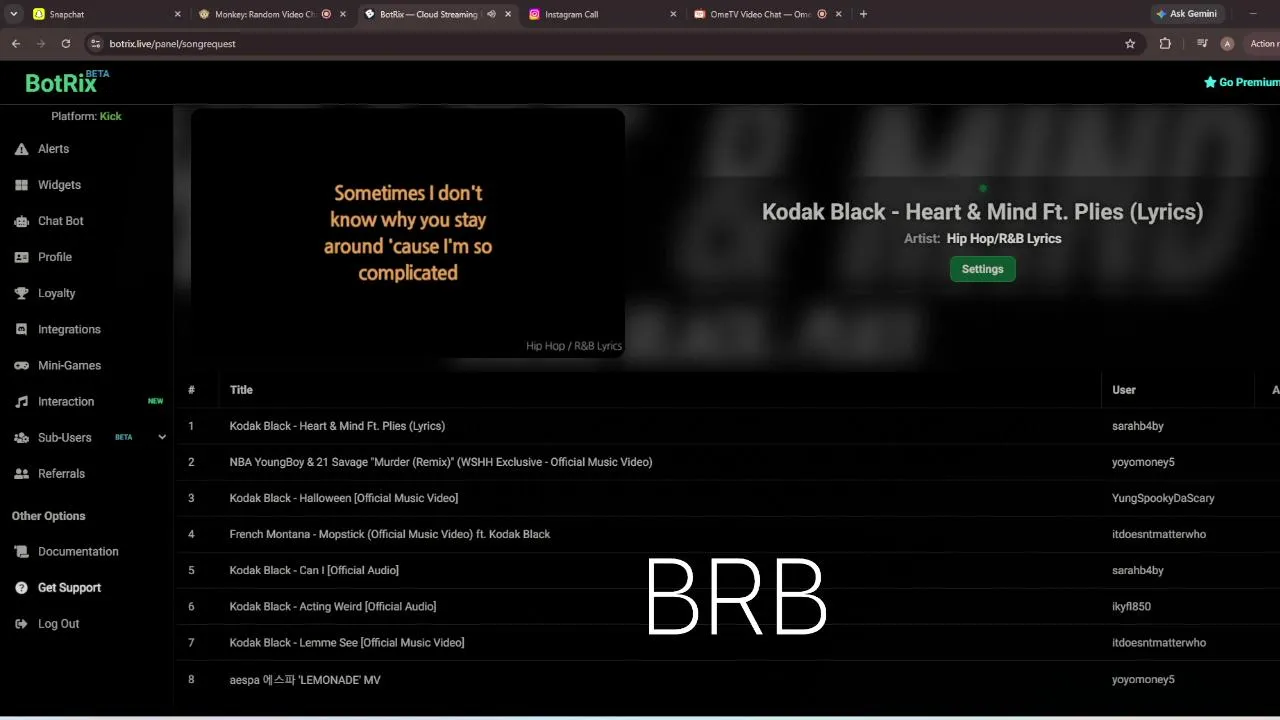1280x720 pixels.
Task: Select the Referrals people icon
Action: (21, 474)
